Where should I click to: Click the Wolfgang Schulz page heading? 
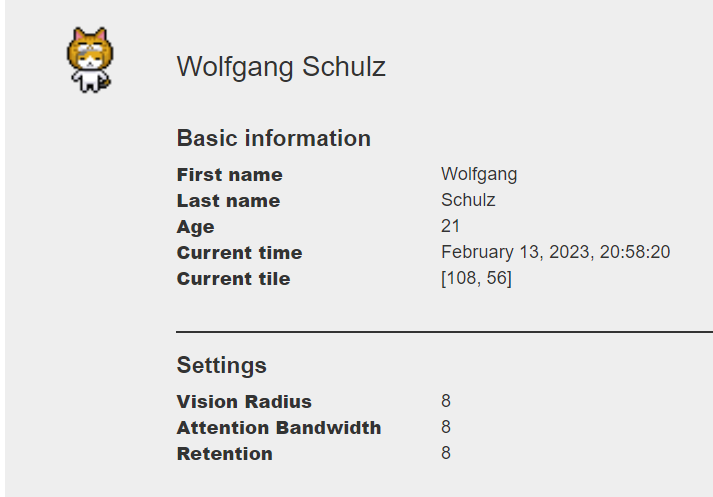click(x=281, y=67)
